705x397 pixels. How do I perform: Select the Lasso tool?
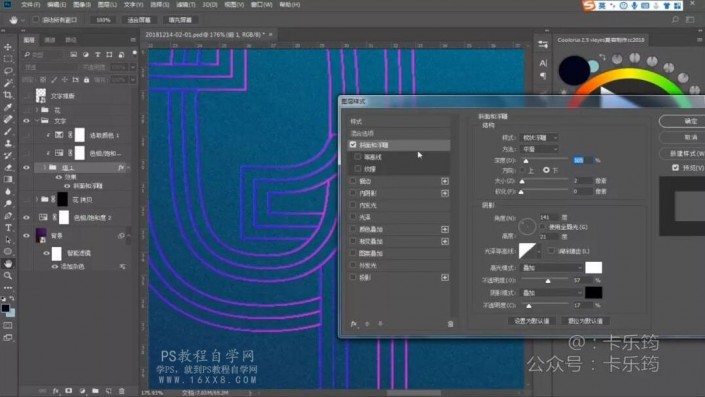[8, 71]
